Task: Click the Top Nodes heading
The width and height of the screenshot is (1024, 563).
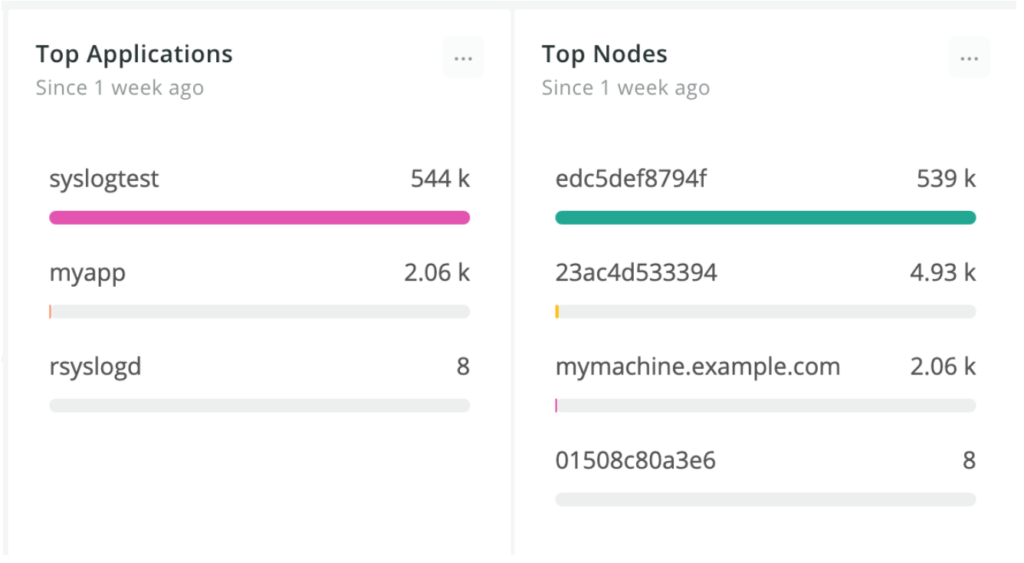Action: coord(605,54)
